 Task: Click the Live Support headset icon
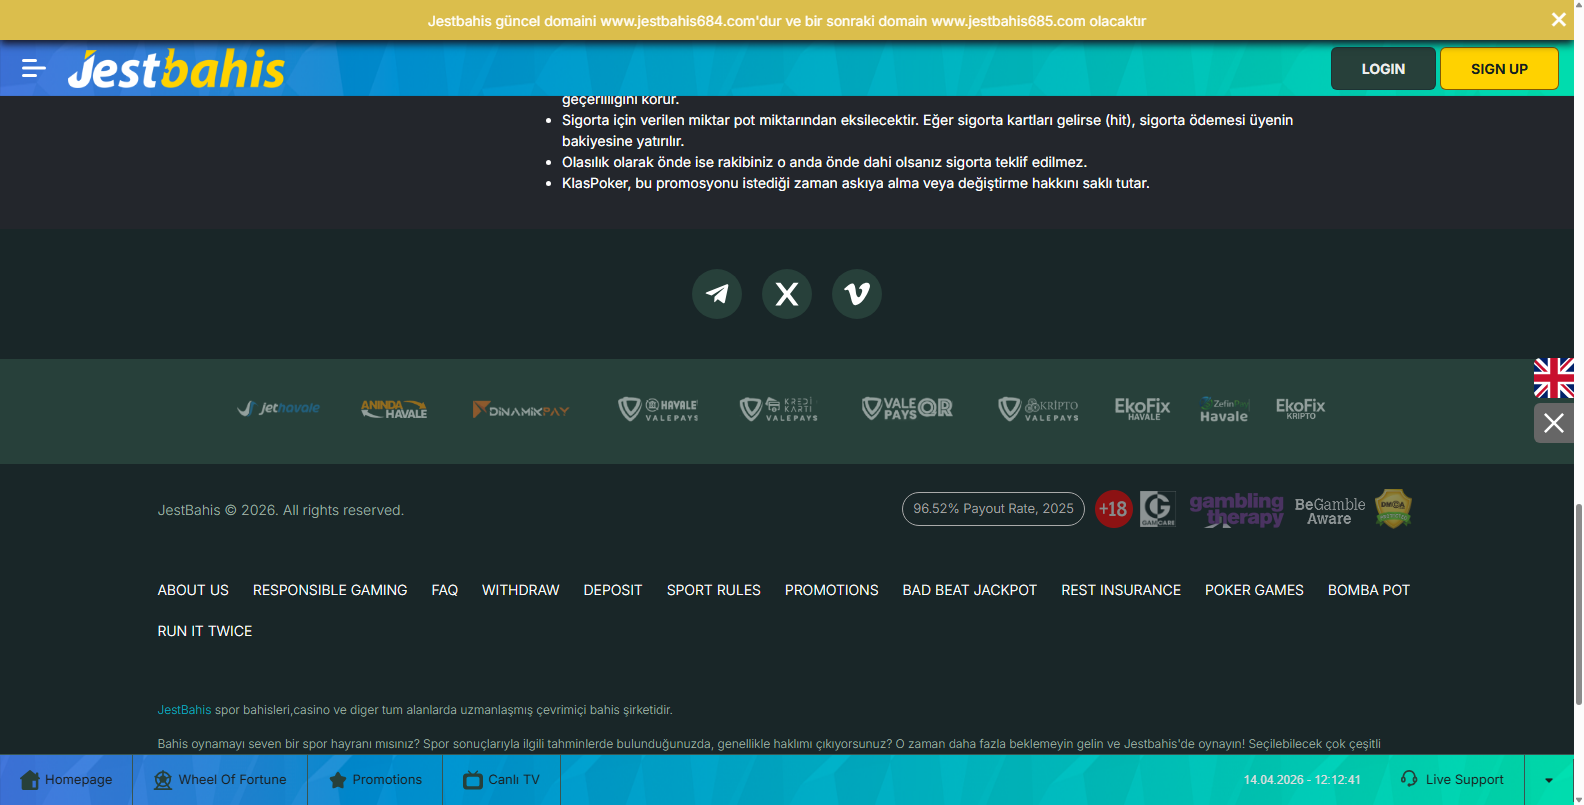pos(1409,779)
